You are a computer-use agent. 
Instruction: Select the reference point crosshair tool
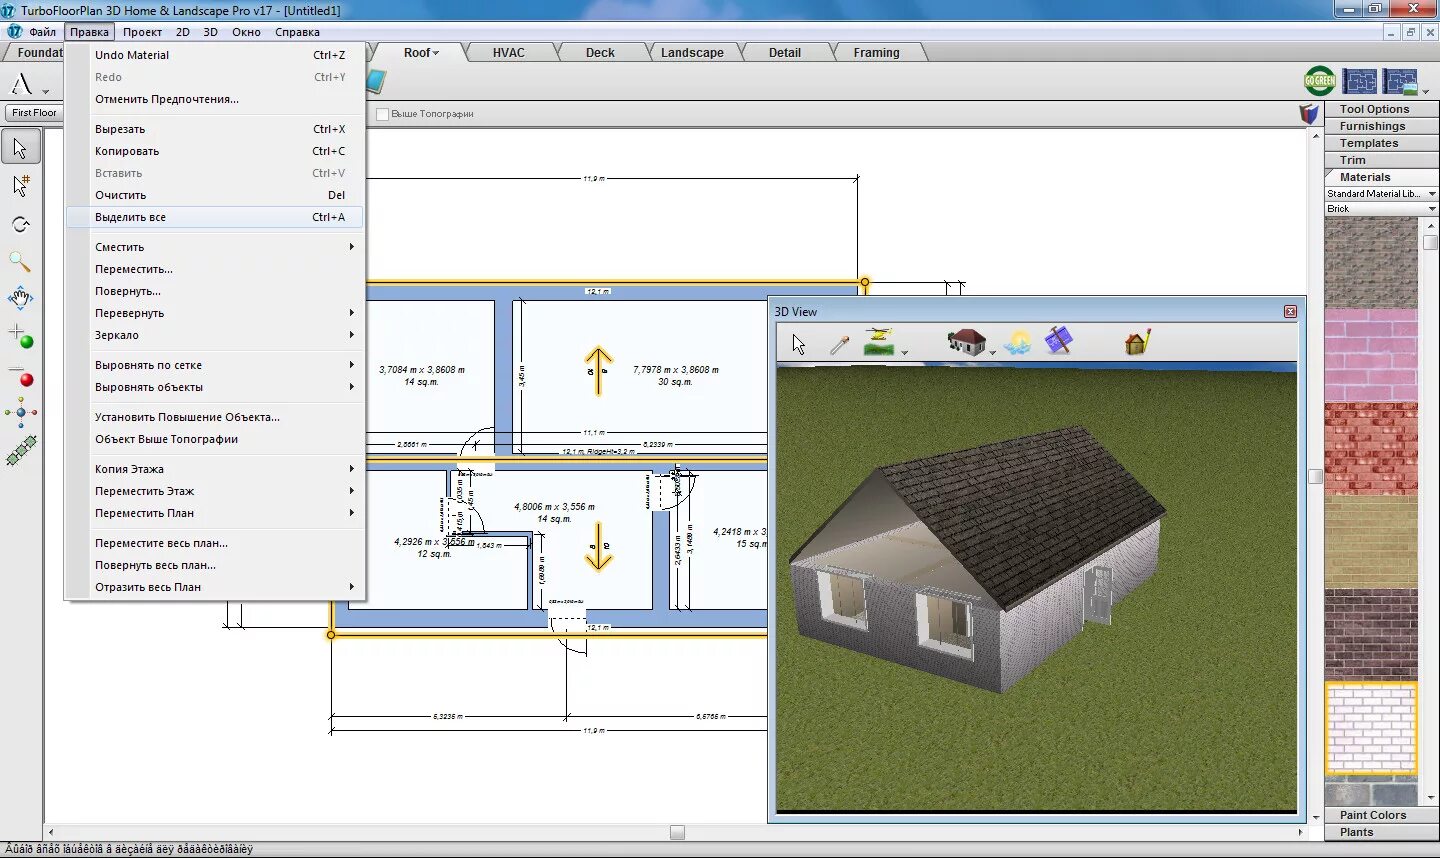(x=20, y=412)
